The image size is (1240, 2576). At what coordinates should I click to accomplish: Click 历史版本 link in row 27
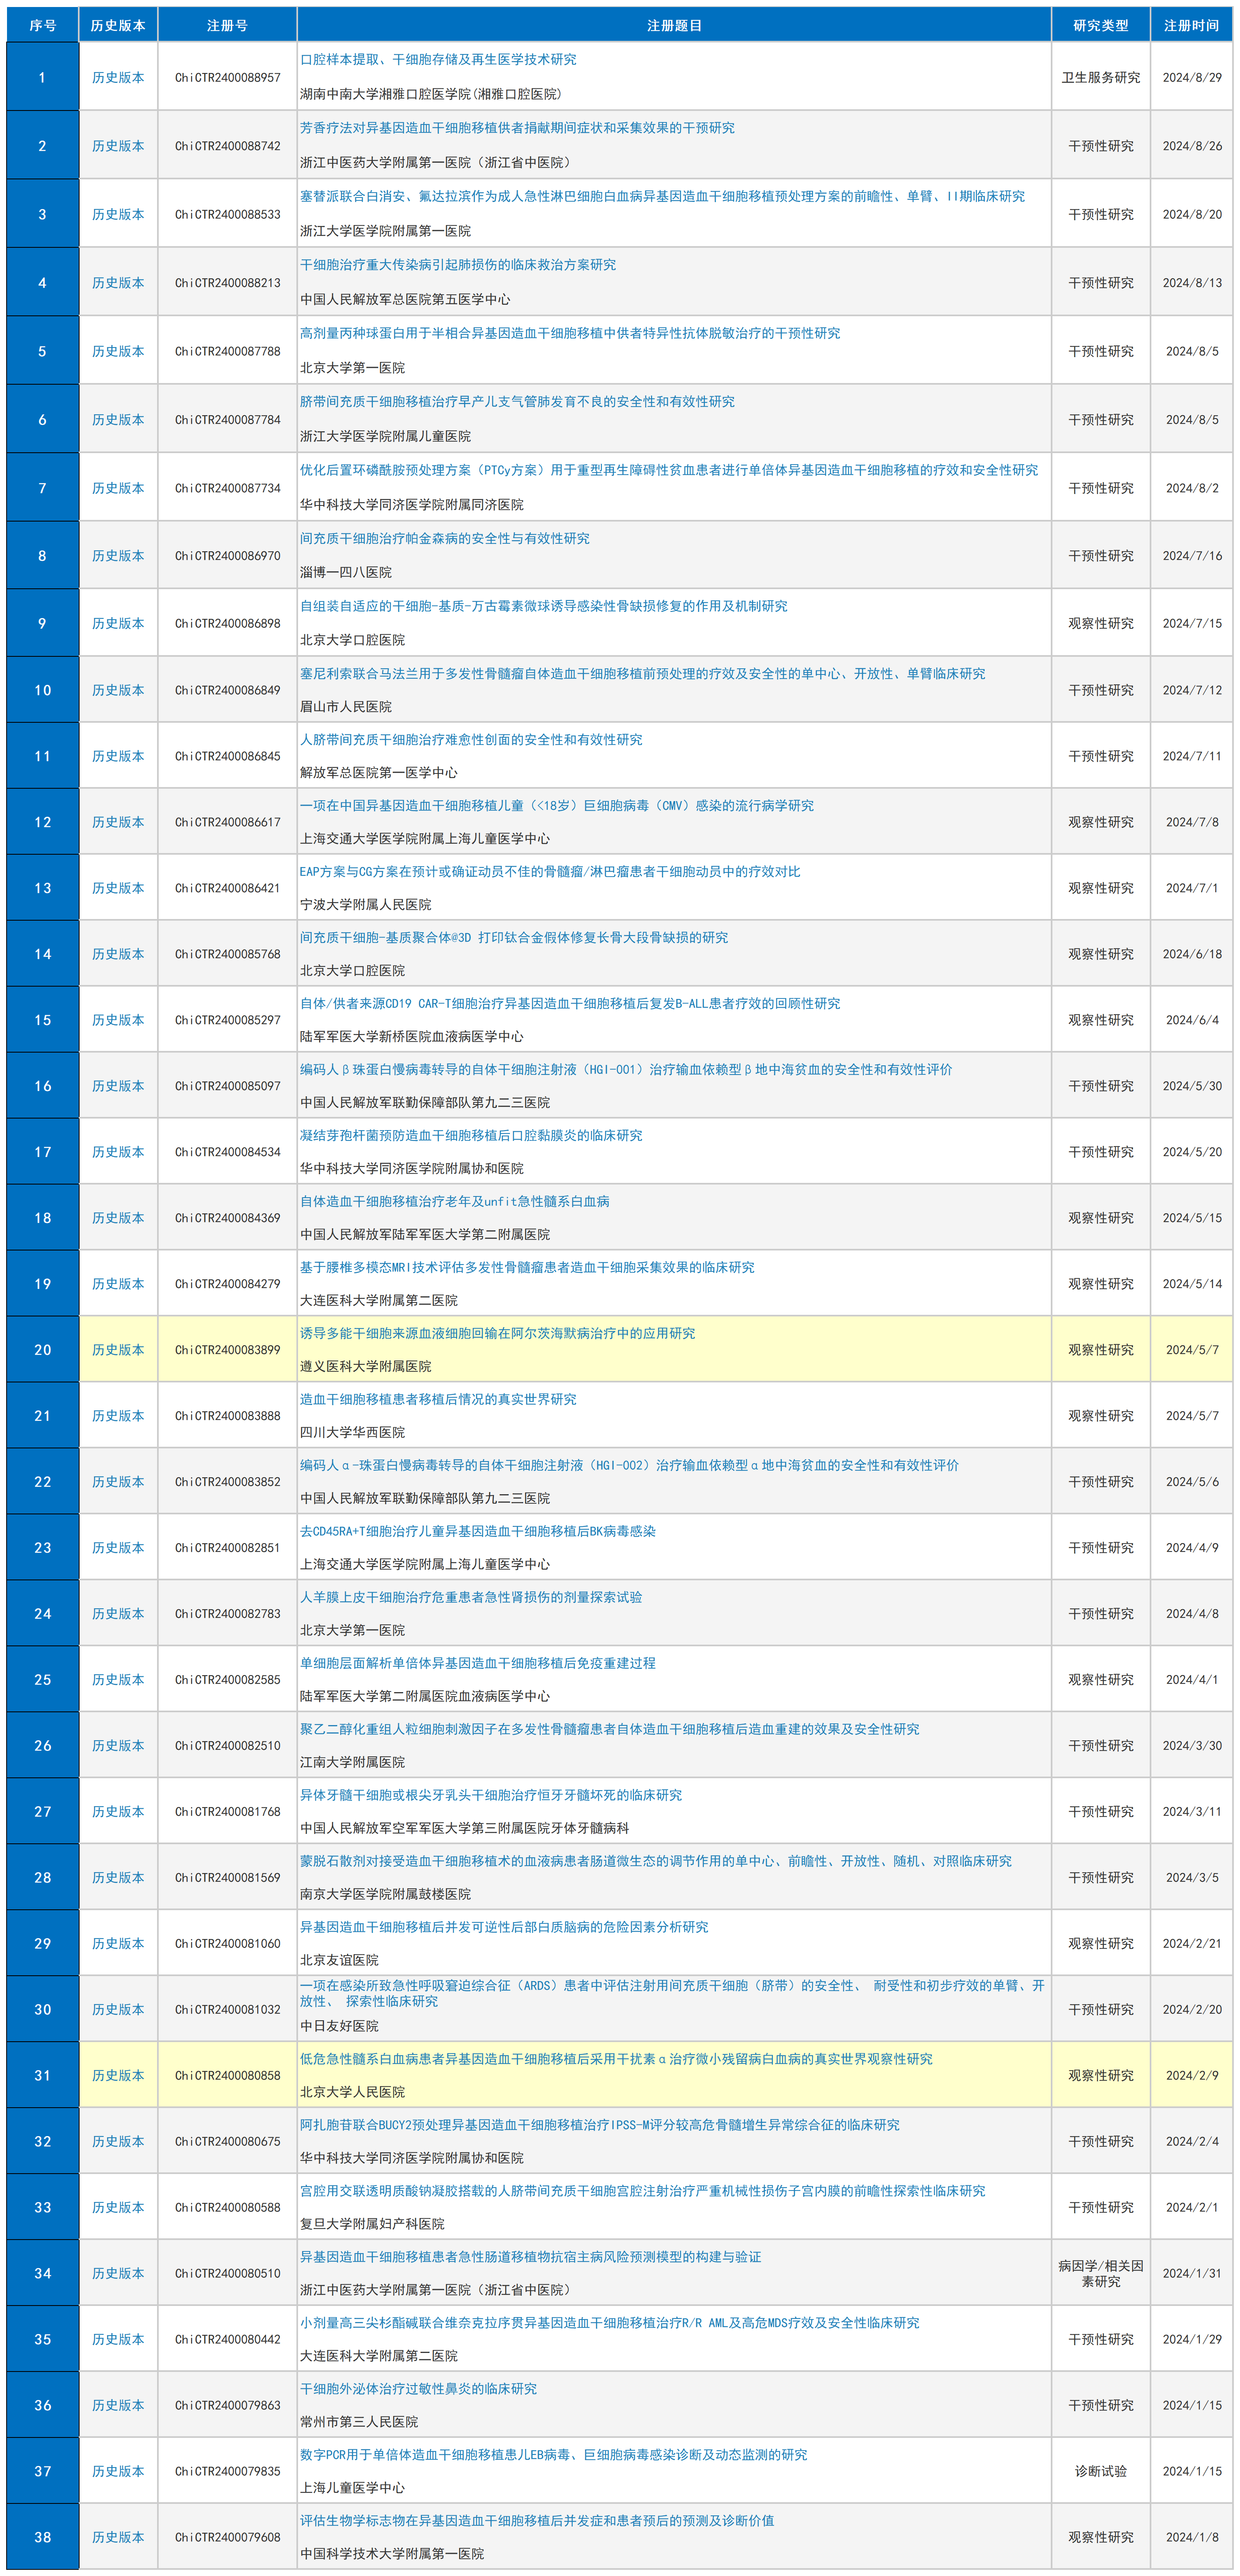(118, 1811)
